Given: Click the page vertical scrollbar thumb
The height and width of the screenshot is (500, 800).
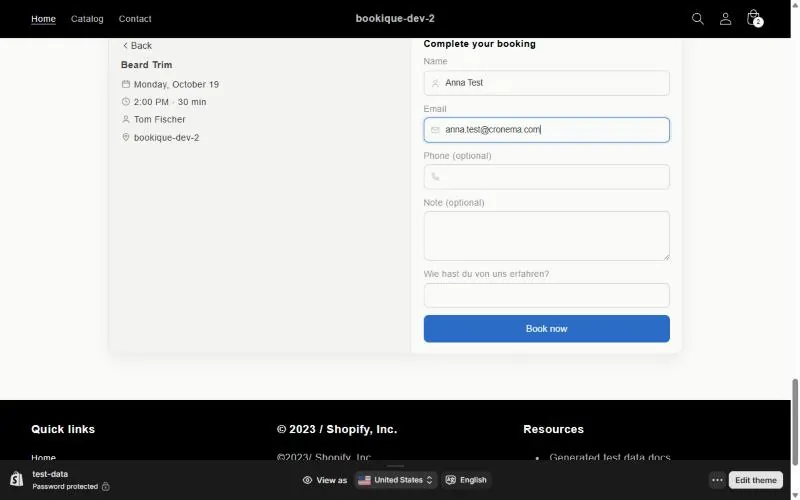Looking at the screenshot, I should pyautogui.click(x=795, y=422).
